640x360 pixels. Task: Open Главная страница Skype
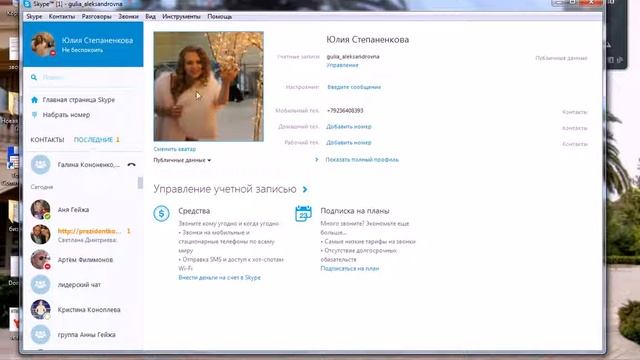(79, 100)
